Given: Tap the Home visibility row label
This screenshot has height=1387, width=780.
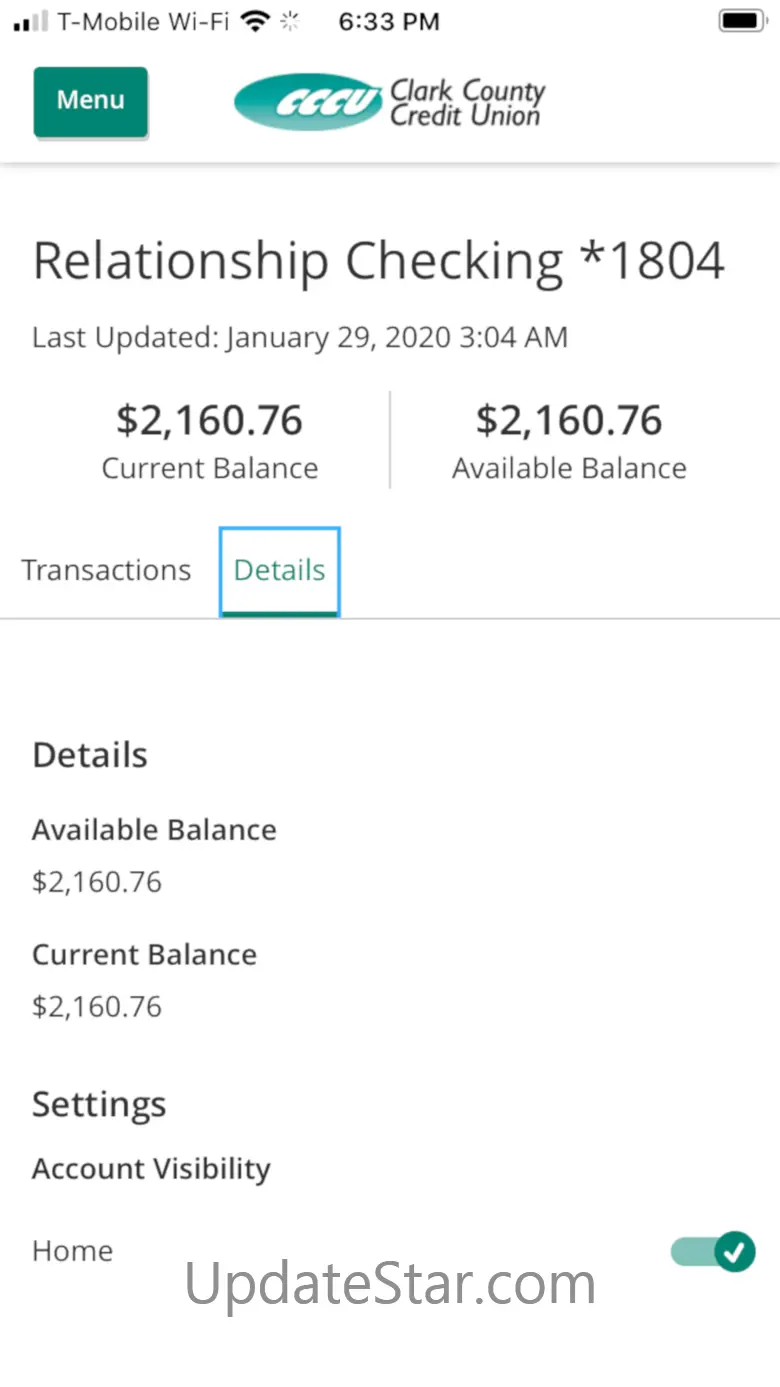Looking at the screenshot, I should click(x=72, y=1251).
